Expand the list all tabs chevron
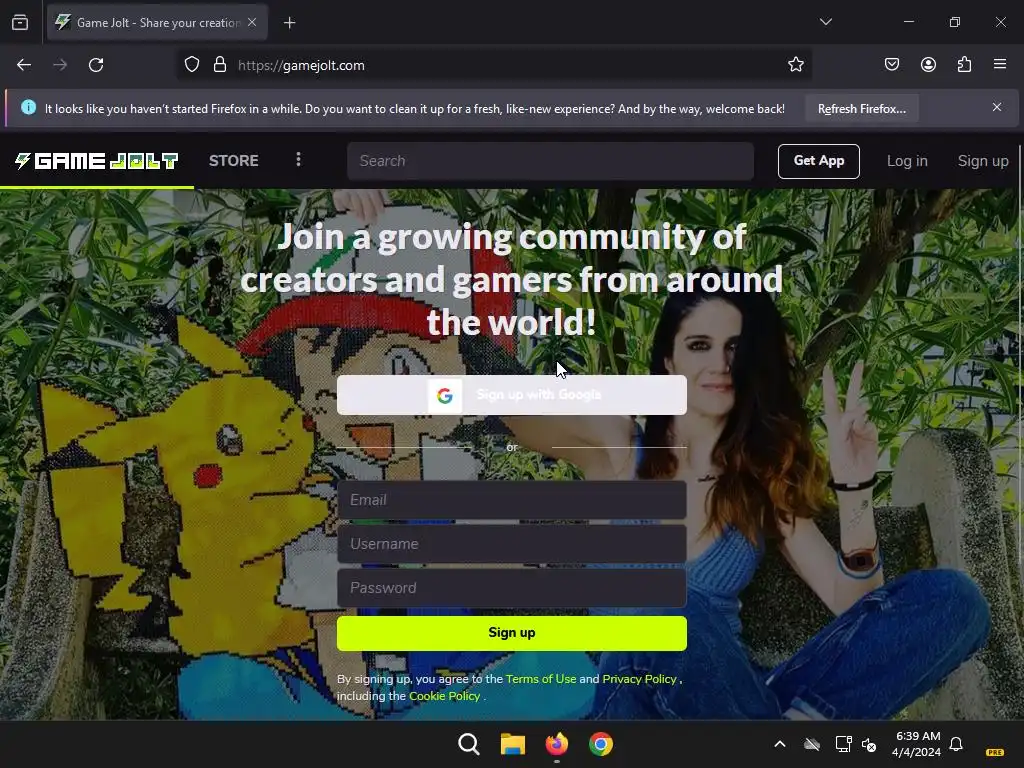This screenshot has height=768, width=1024. pos(825,22)
